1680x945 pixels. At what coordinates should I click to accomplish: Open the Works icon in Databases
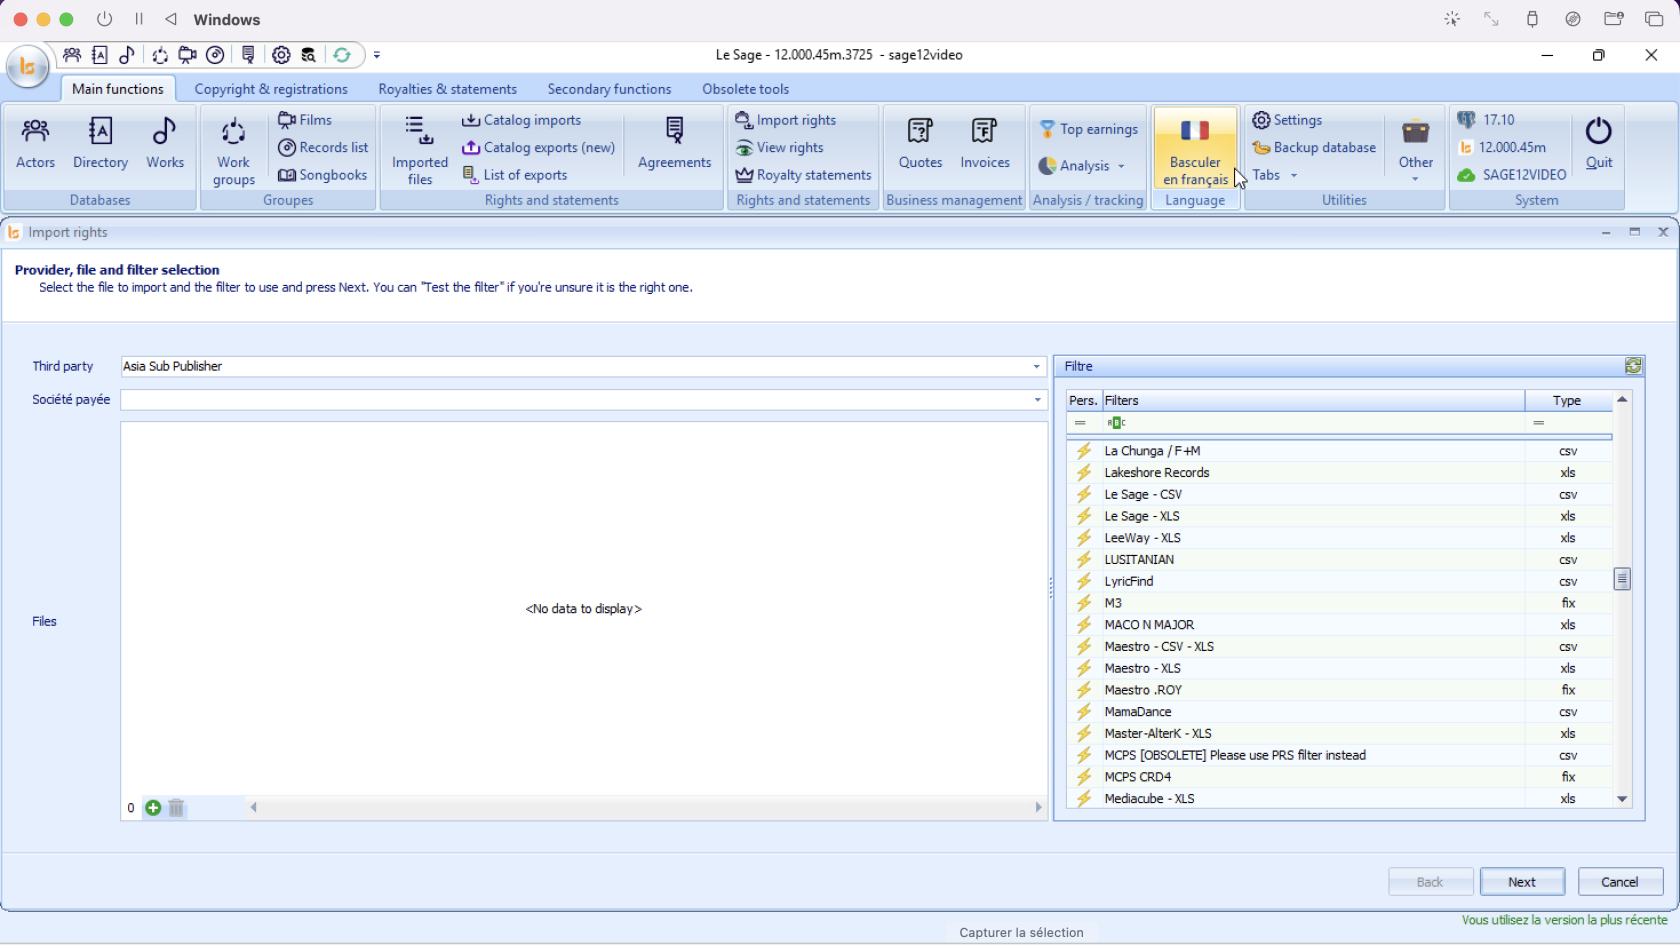tap(165, 144)
